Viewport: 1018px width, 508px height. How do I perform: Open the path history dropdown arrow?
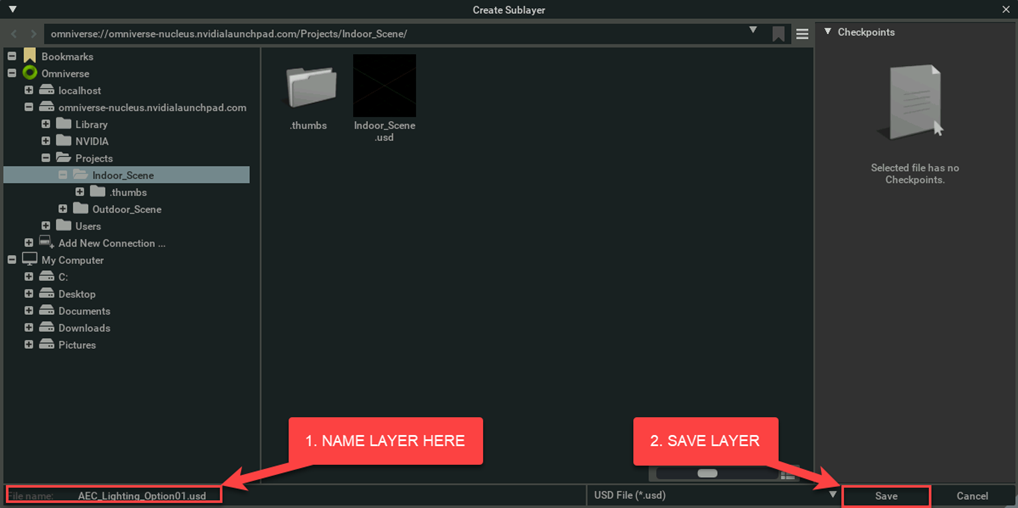click(x=753, y=32)
